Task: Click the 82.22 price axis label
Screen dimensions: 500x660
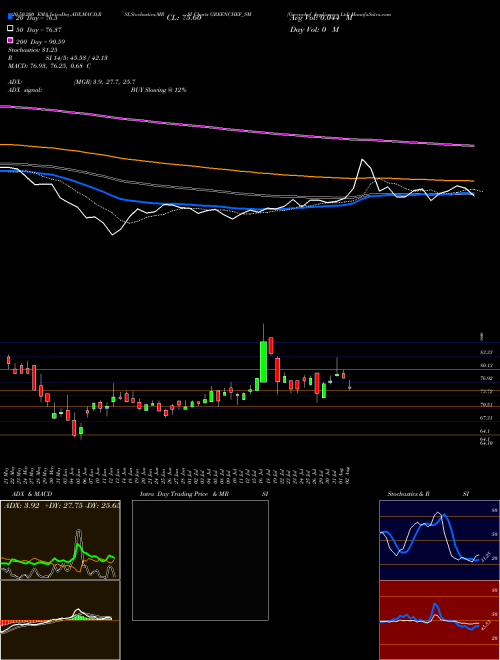Action: (487, 352)
